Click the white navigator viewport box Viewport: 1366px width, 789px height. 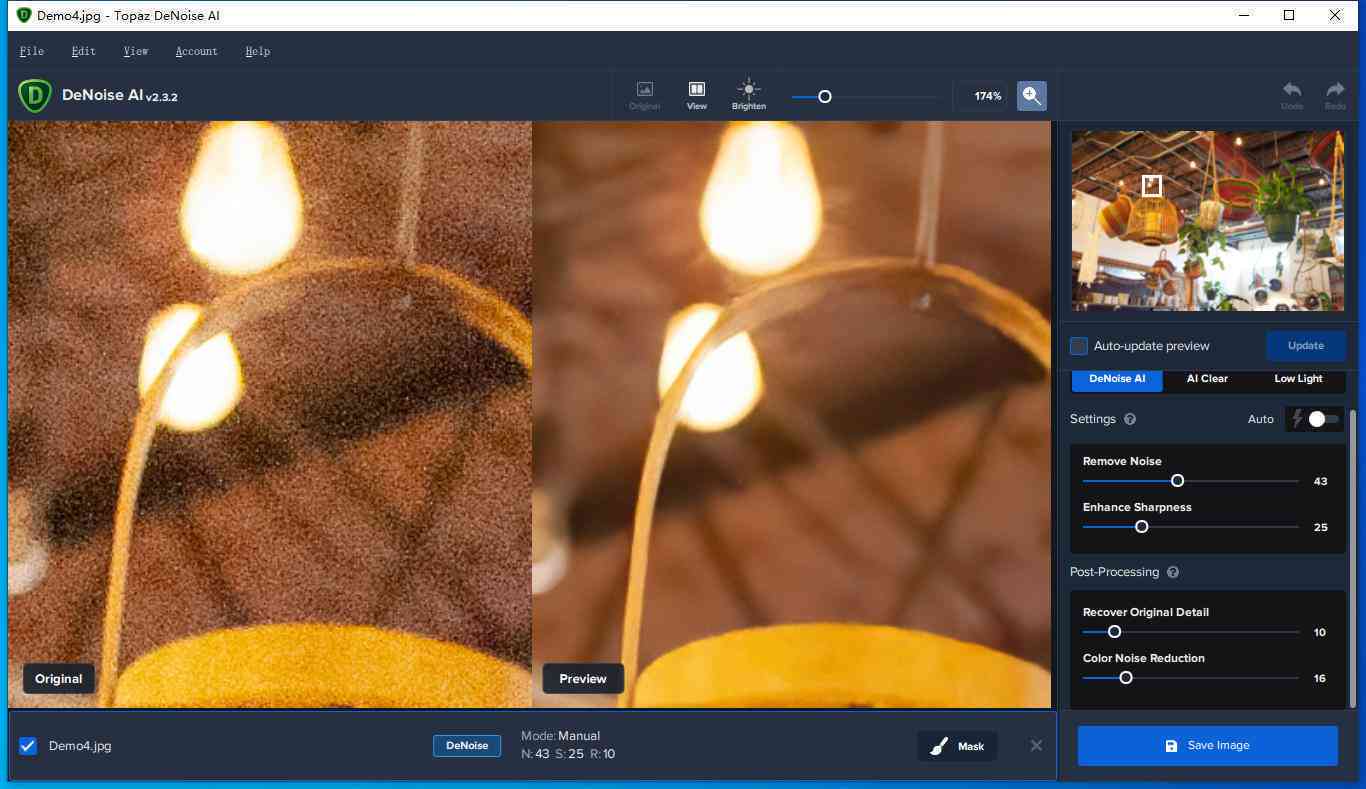tap(1152, 185)
